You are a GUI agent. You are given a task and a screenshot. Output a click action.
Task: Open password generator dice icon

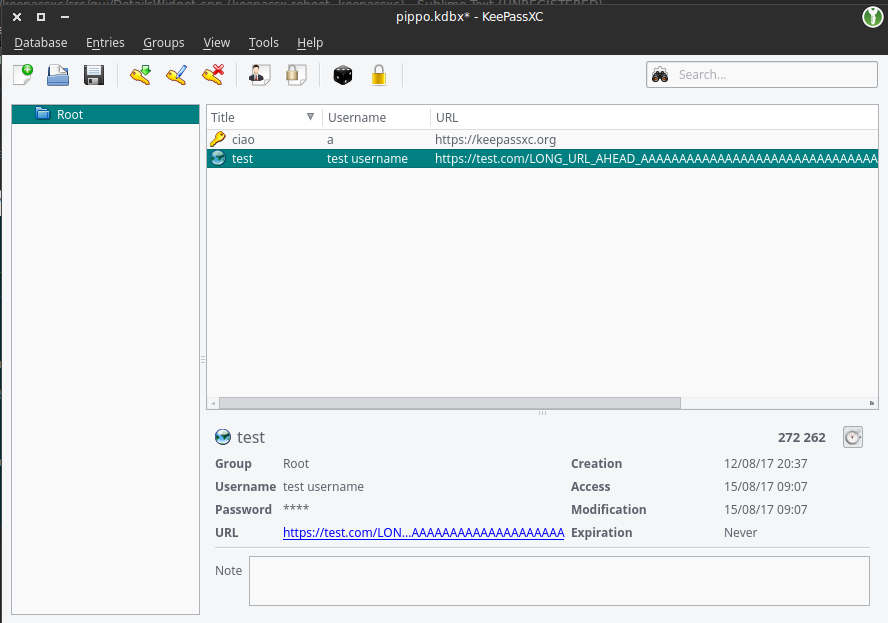pyautogui.click(x=343, y=75)
